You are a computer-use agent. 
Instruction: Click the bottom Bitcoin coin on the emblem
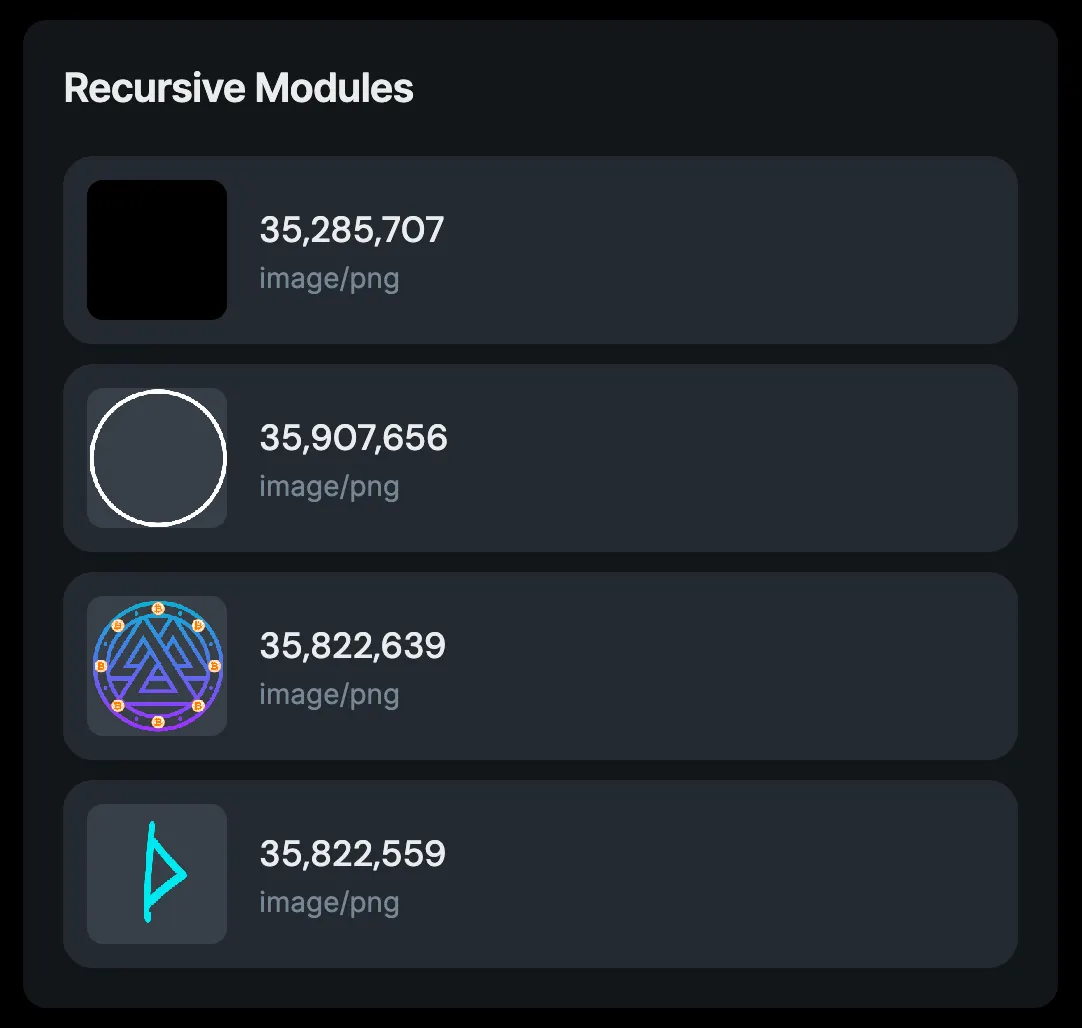coord(157,722)
